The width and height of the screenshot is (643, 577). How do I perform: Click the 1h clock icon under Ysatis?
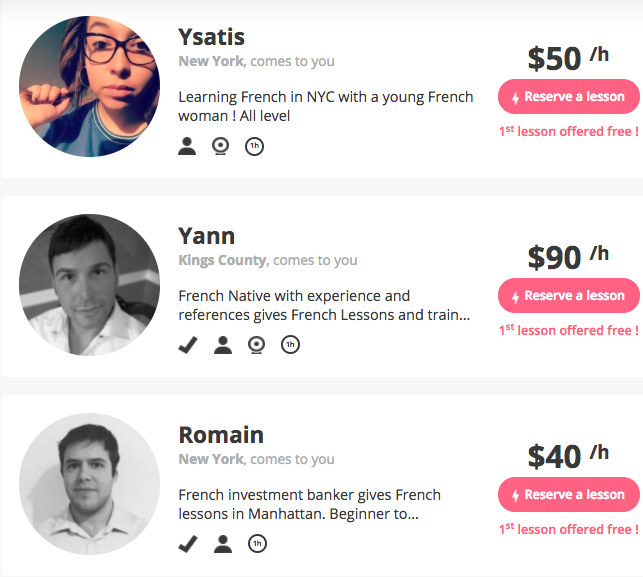pyautogui.click(x=255, y=146)
